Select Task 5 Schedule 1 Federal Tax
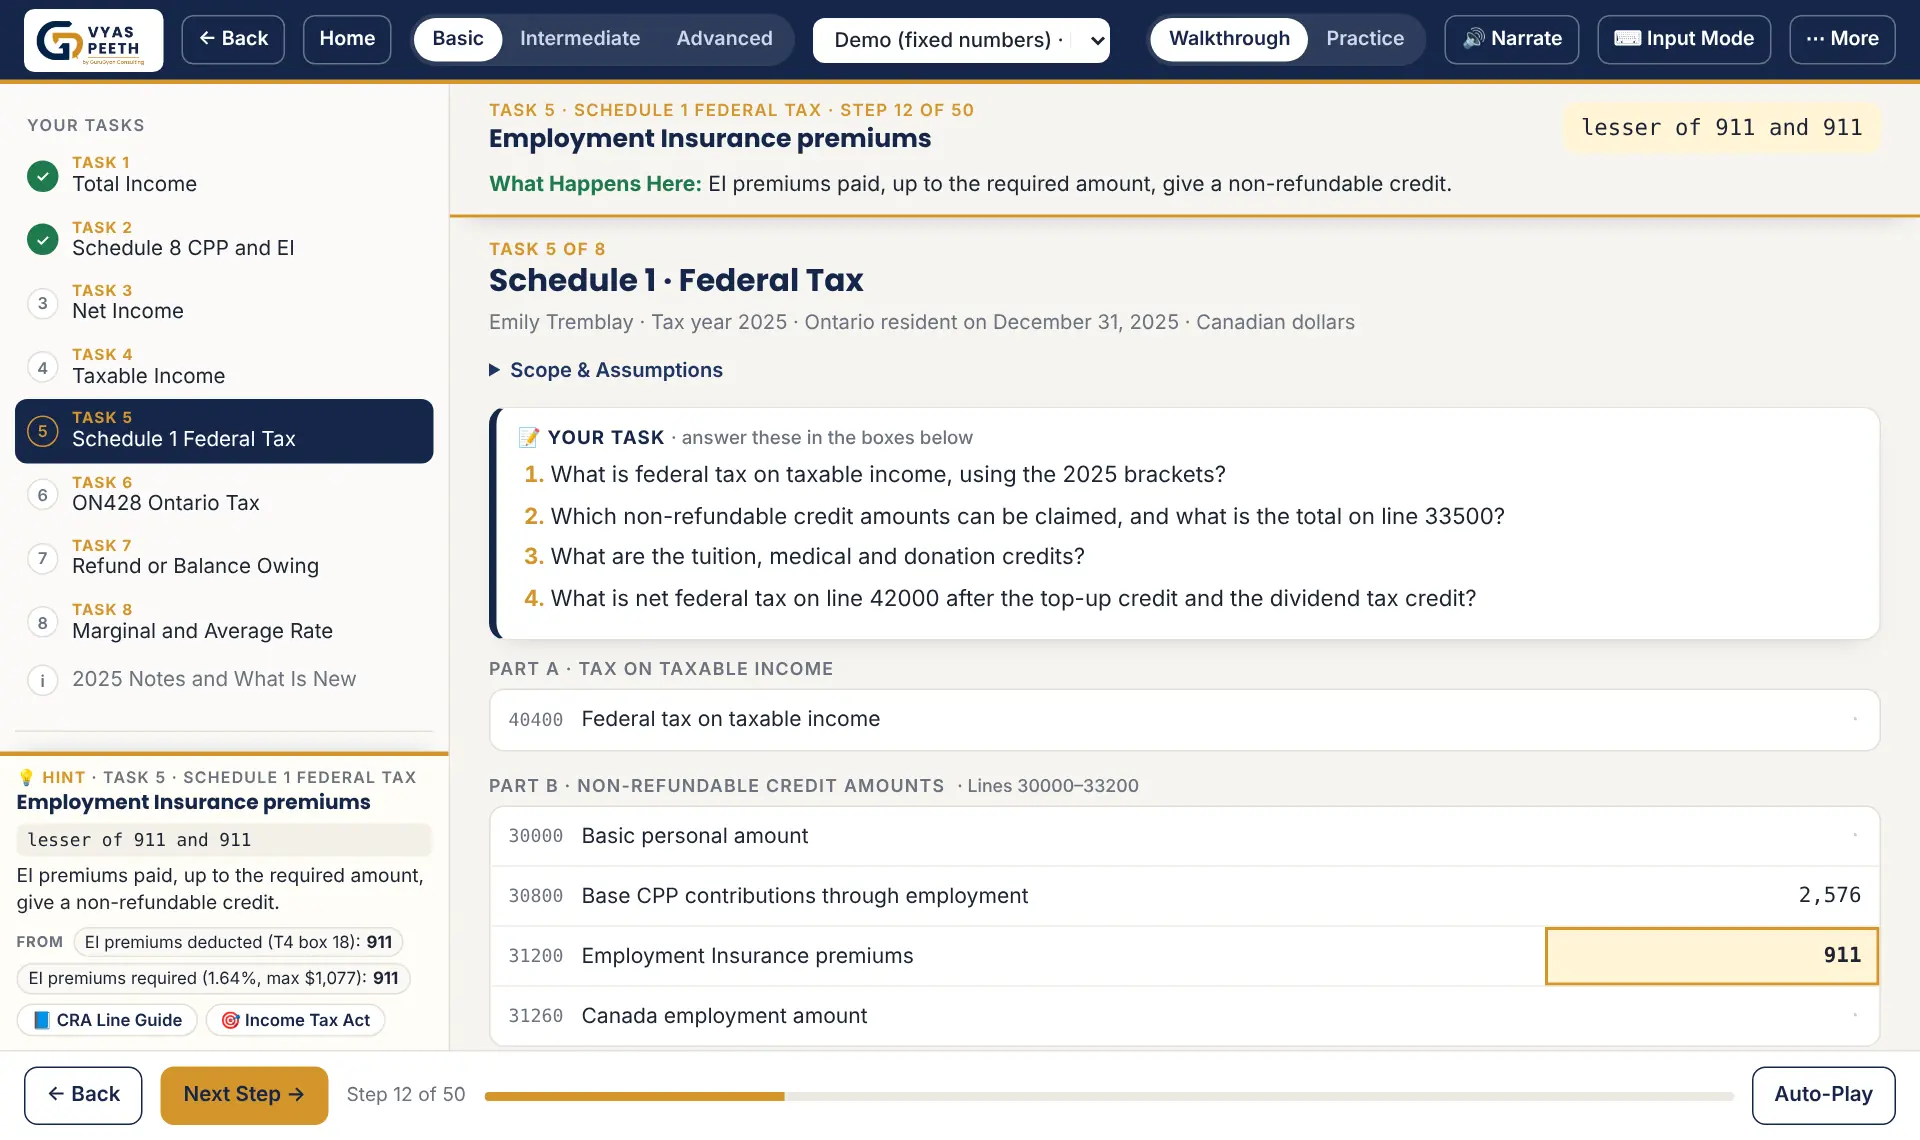 (224, 431)
